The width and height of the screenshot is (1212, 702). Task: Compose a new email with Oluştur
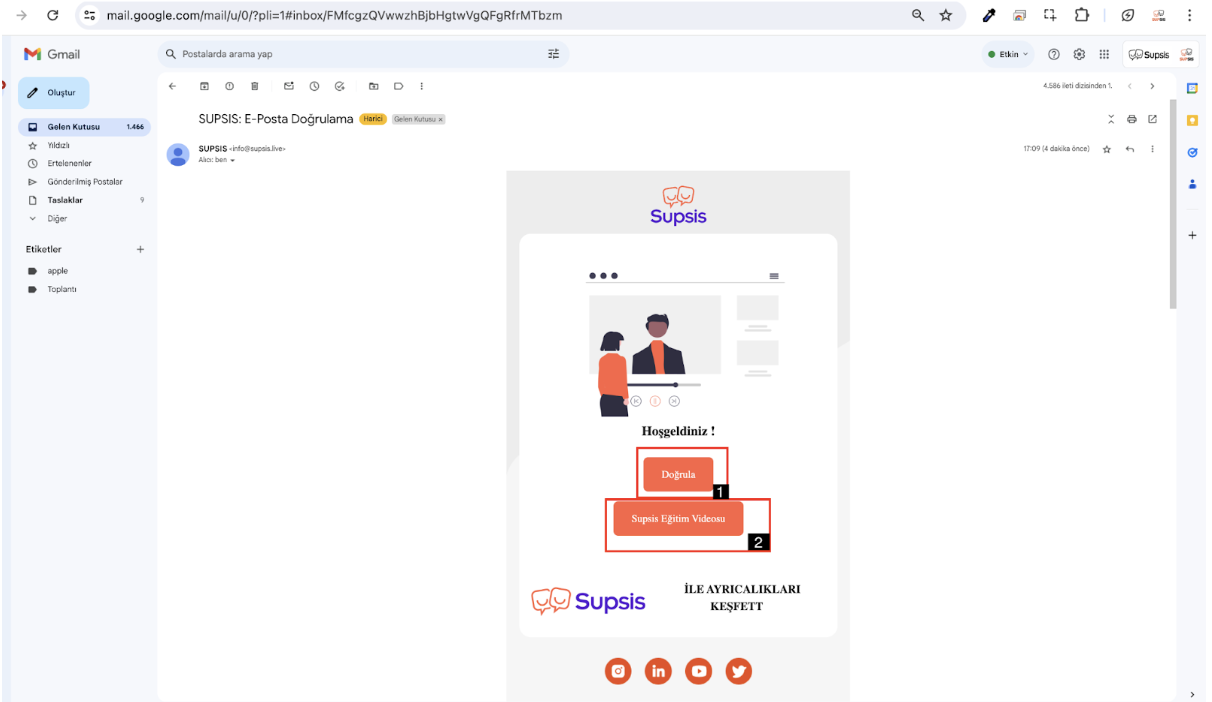54,93
